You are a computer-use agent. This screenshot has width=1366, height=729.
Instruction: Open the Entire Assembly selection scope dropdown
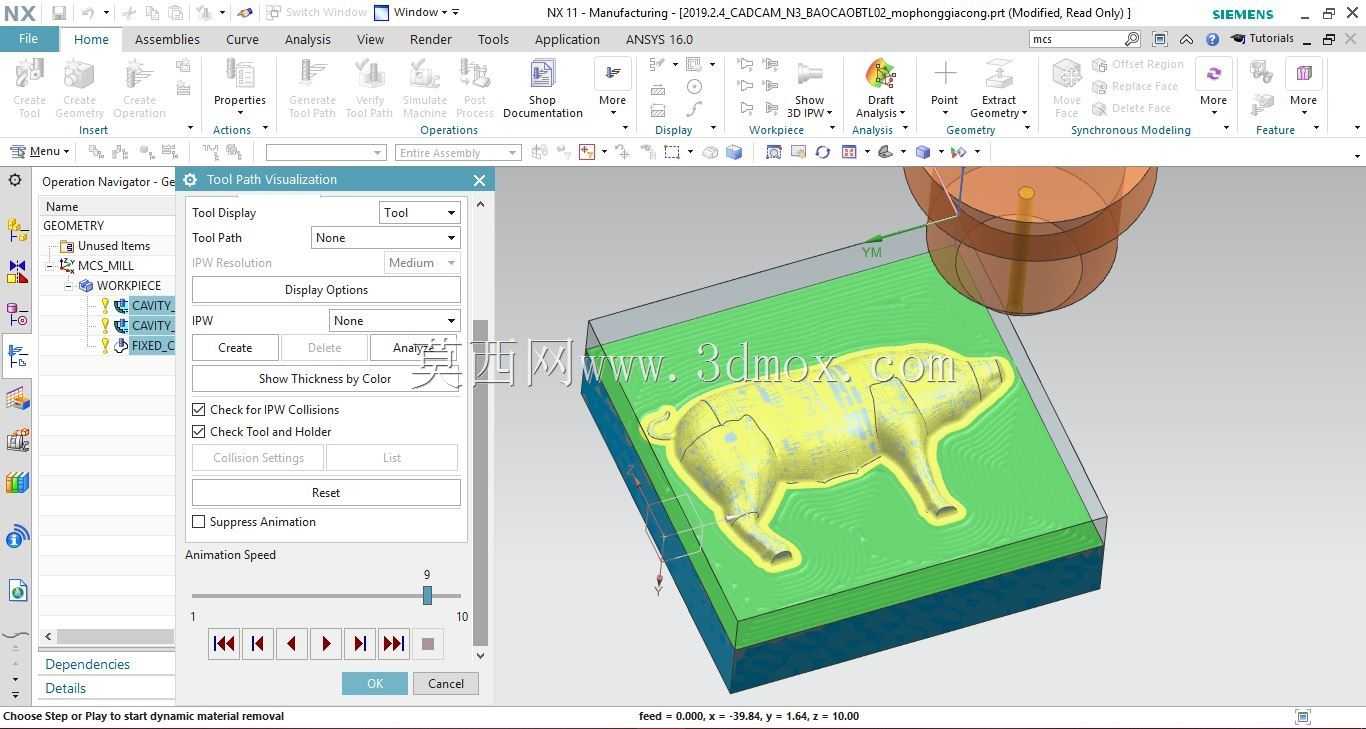[x=458, y=153]
